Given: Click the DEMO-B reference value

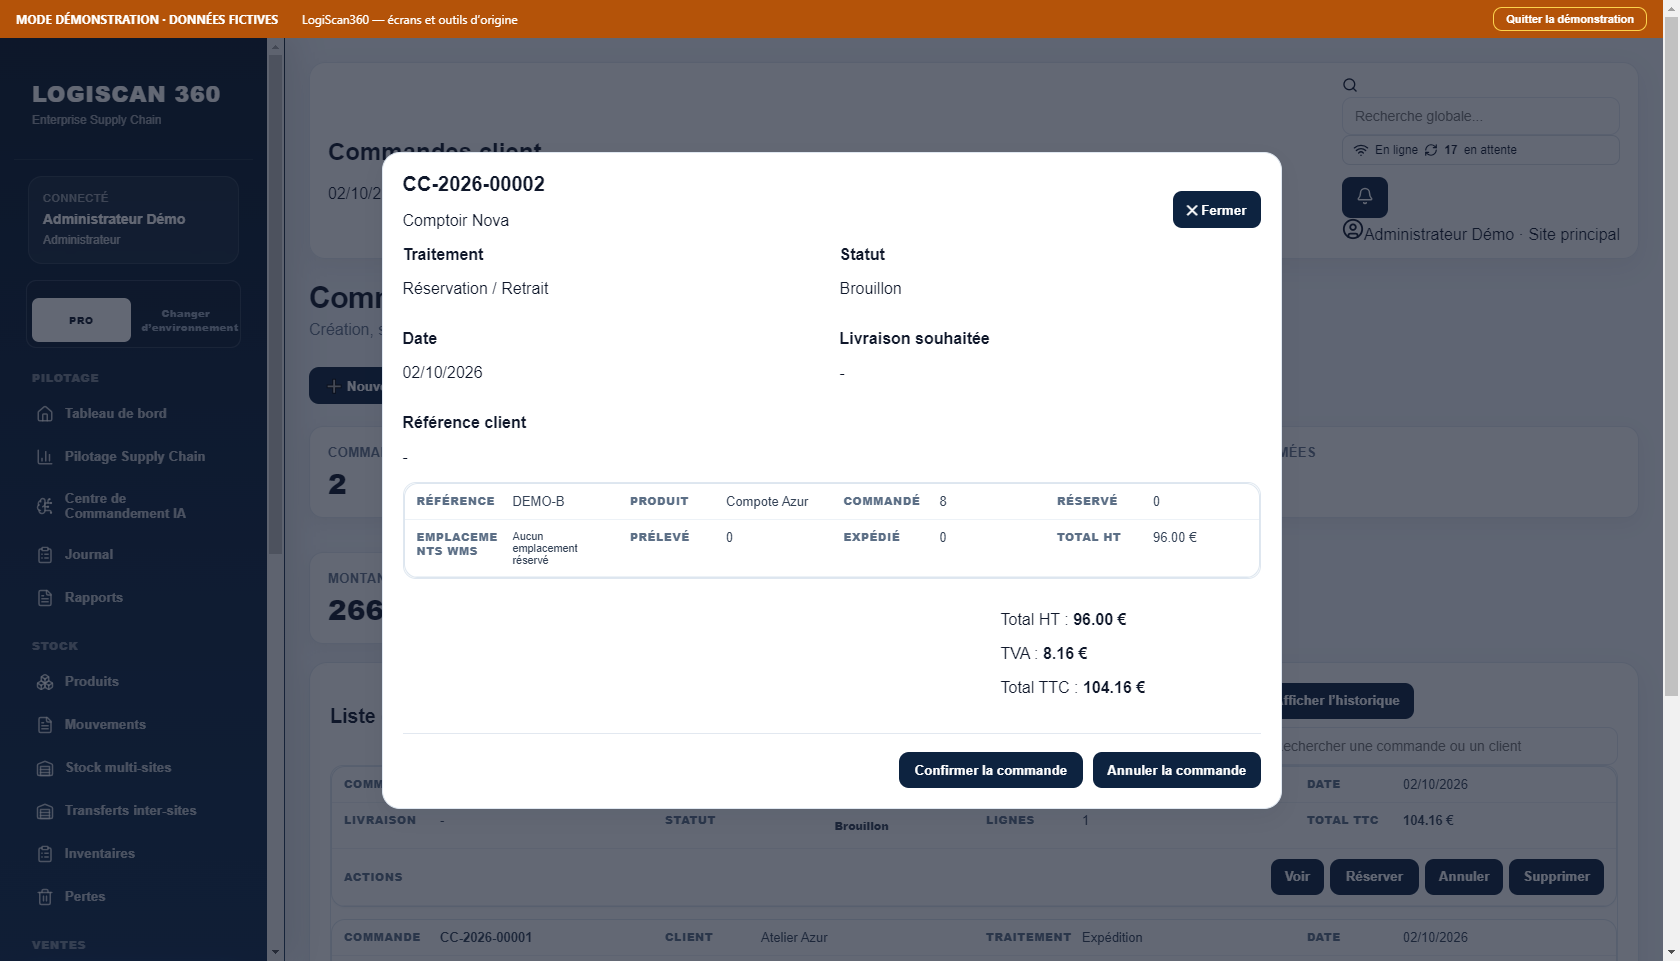Looking at the screenshot, I should coord(538,502).
